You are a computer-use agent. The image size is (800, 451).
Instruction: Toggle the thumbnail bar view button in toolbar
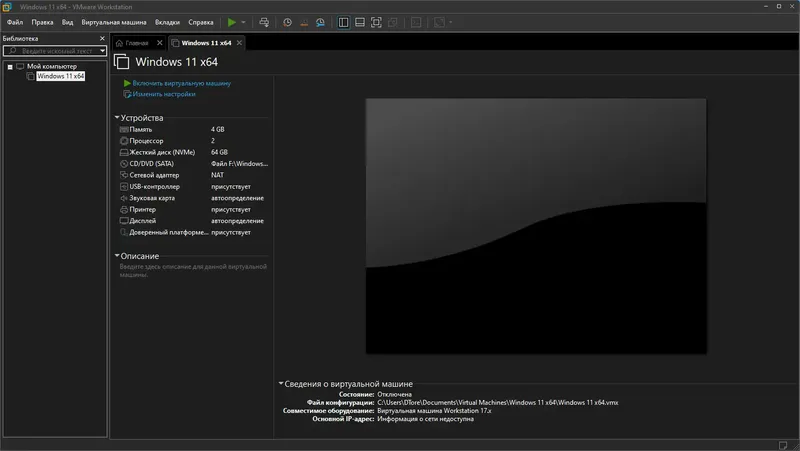click(360, 22)
